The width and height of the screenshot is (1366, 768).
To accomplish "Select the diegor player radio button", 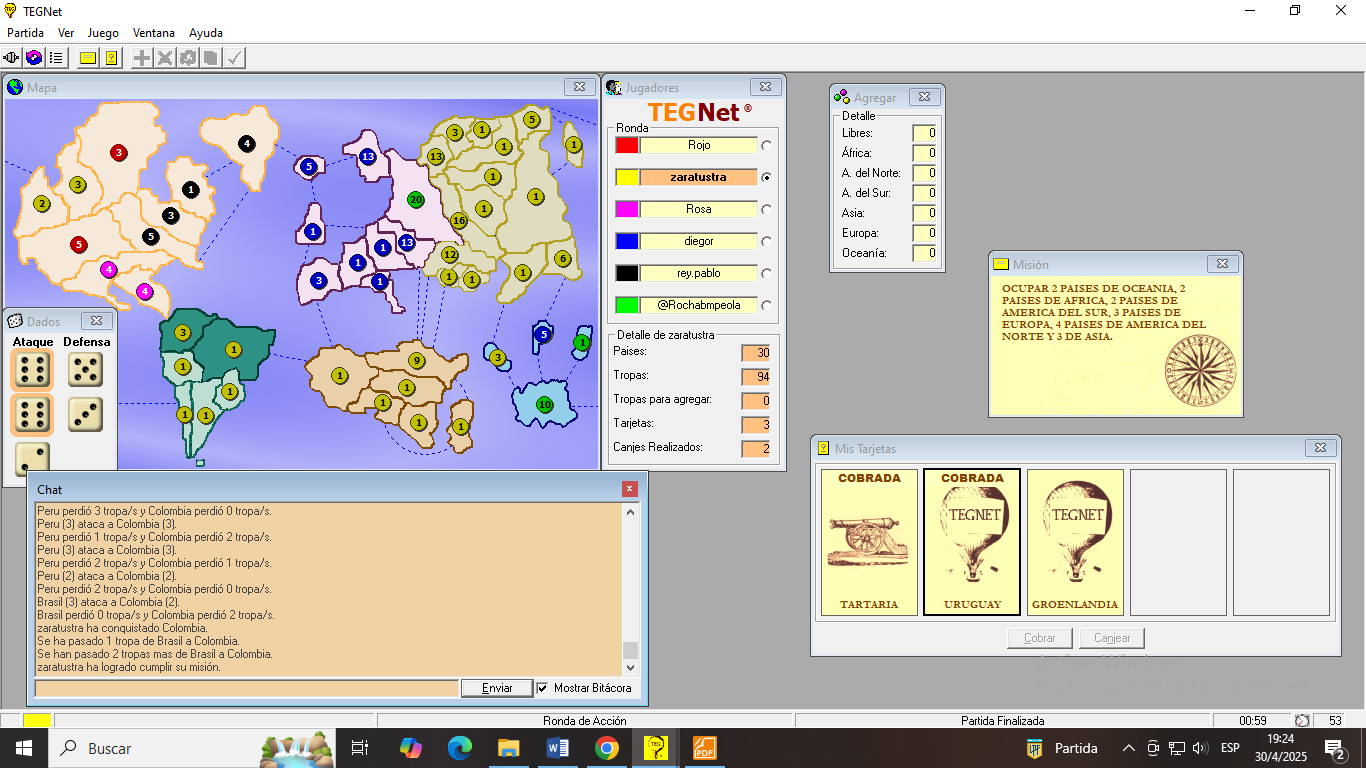I will coord(767,241).
